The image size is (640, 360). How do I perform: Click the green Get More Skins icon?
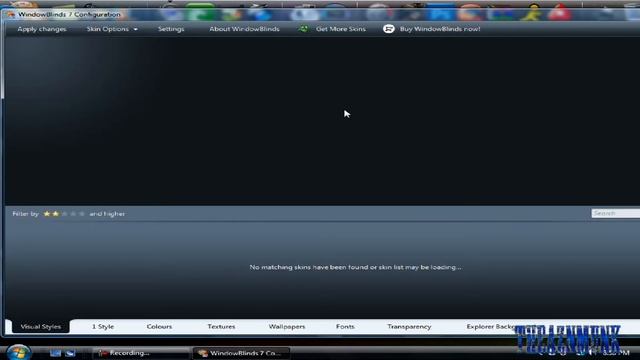point(303,29)
